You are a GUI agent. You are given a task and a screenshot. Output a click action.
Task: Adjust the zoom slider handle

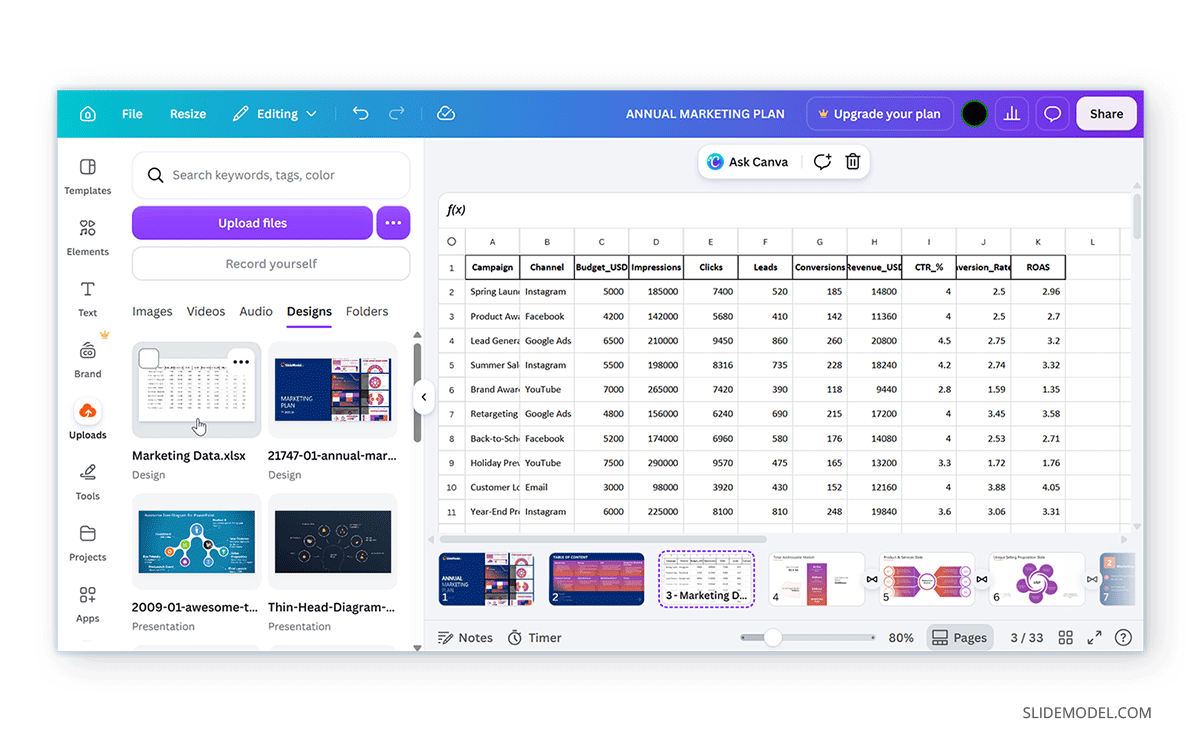point(772,638)
